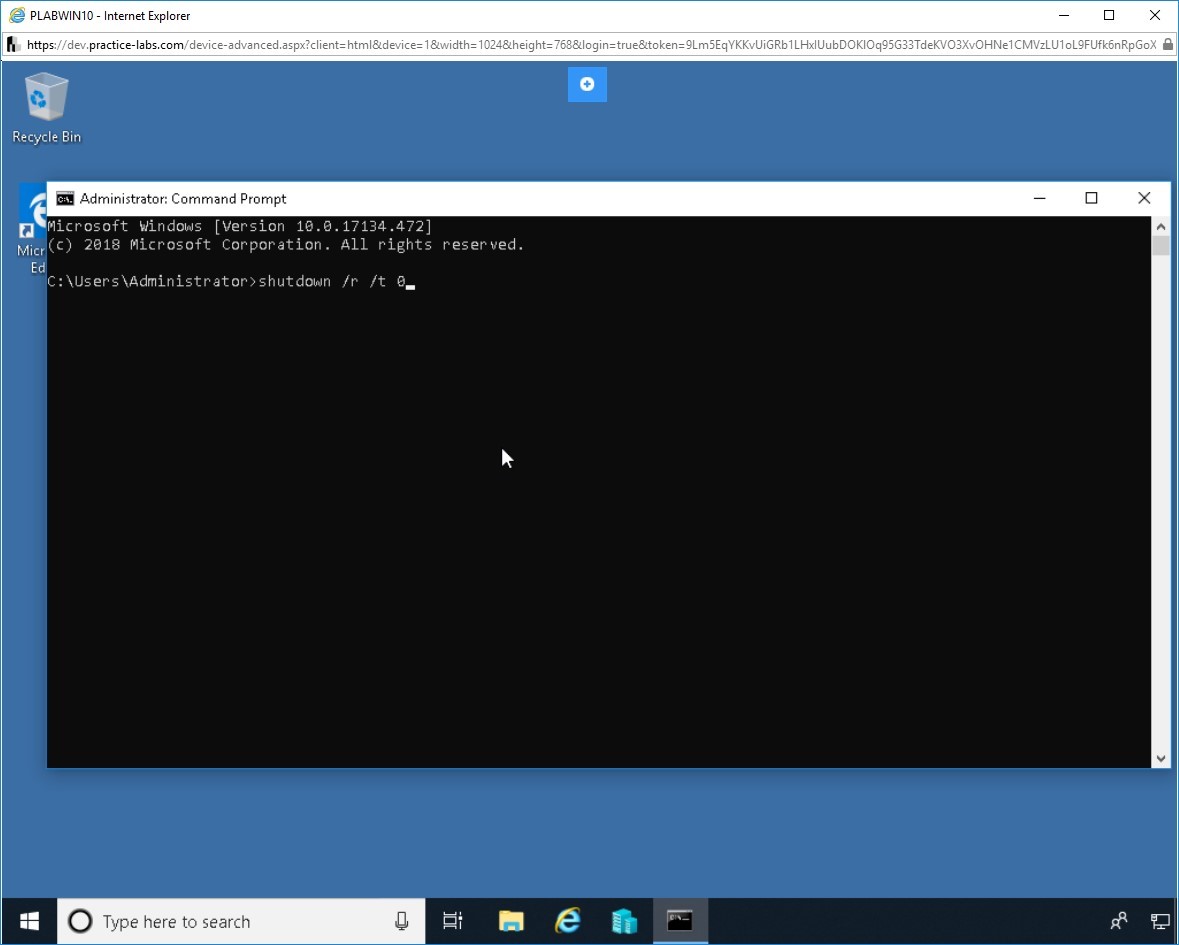Viewport: 1179px width, 945px height.
Task: Open the People icon in the system tray
Action: tap(1119, 921)
